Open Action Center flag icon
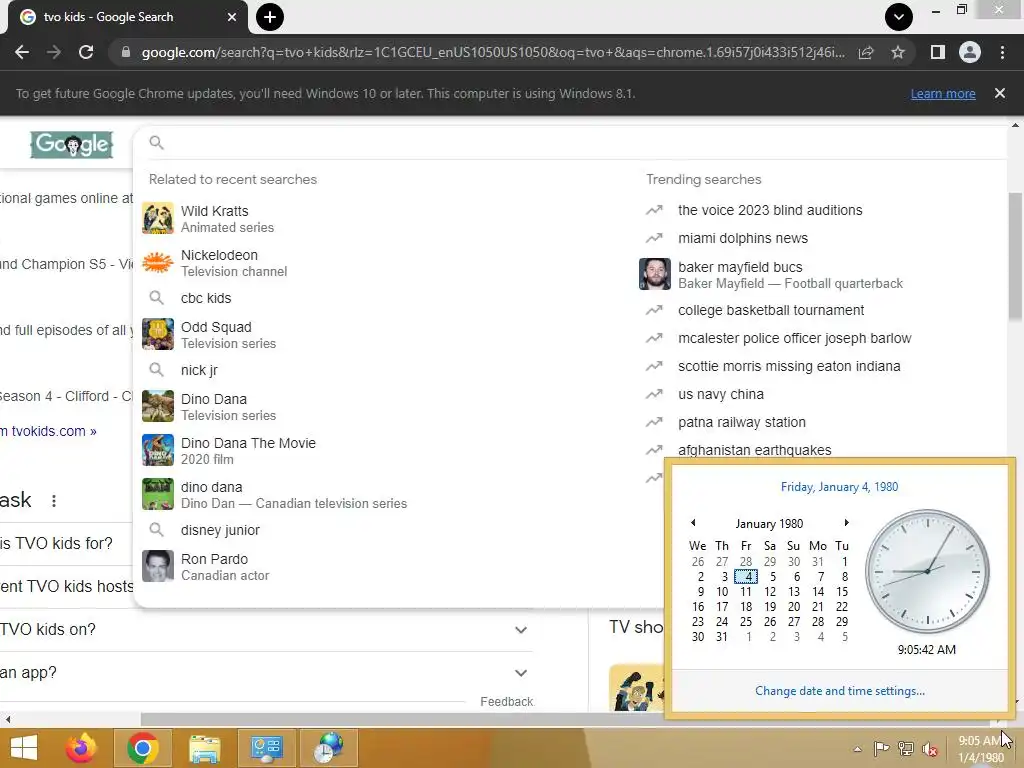The width and height of the screenshot is (1024, 768). (882, 748)
